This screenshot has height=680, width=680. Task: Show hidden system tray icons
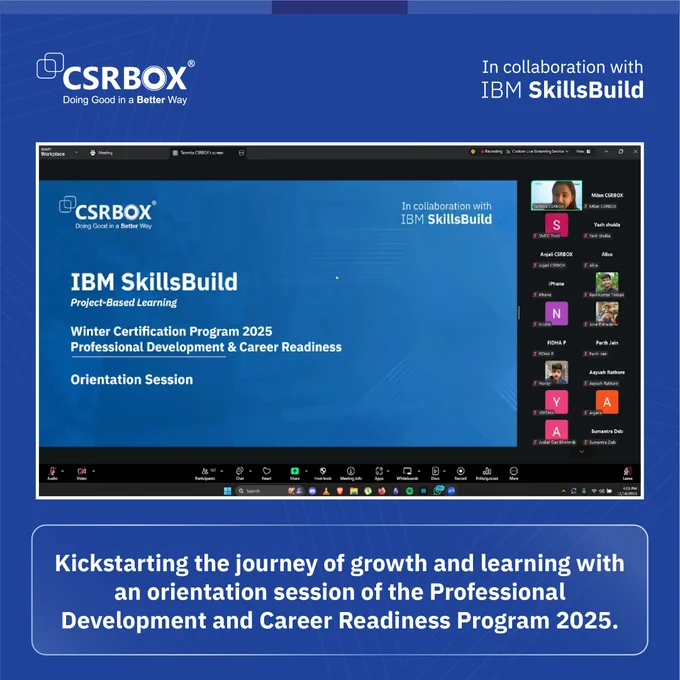point(563,491)
